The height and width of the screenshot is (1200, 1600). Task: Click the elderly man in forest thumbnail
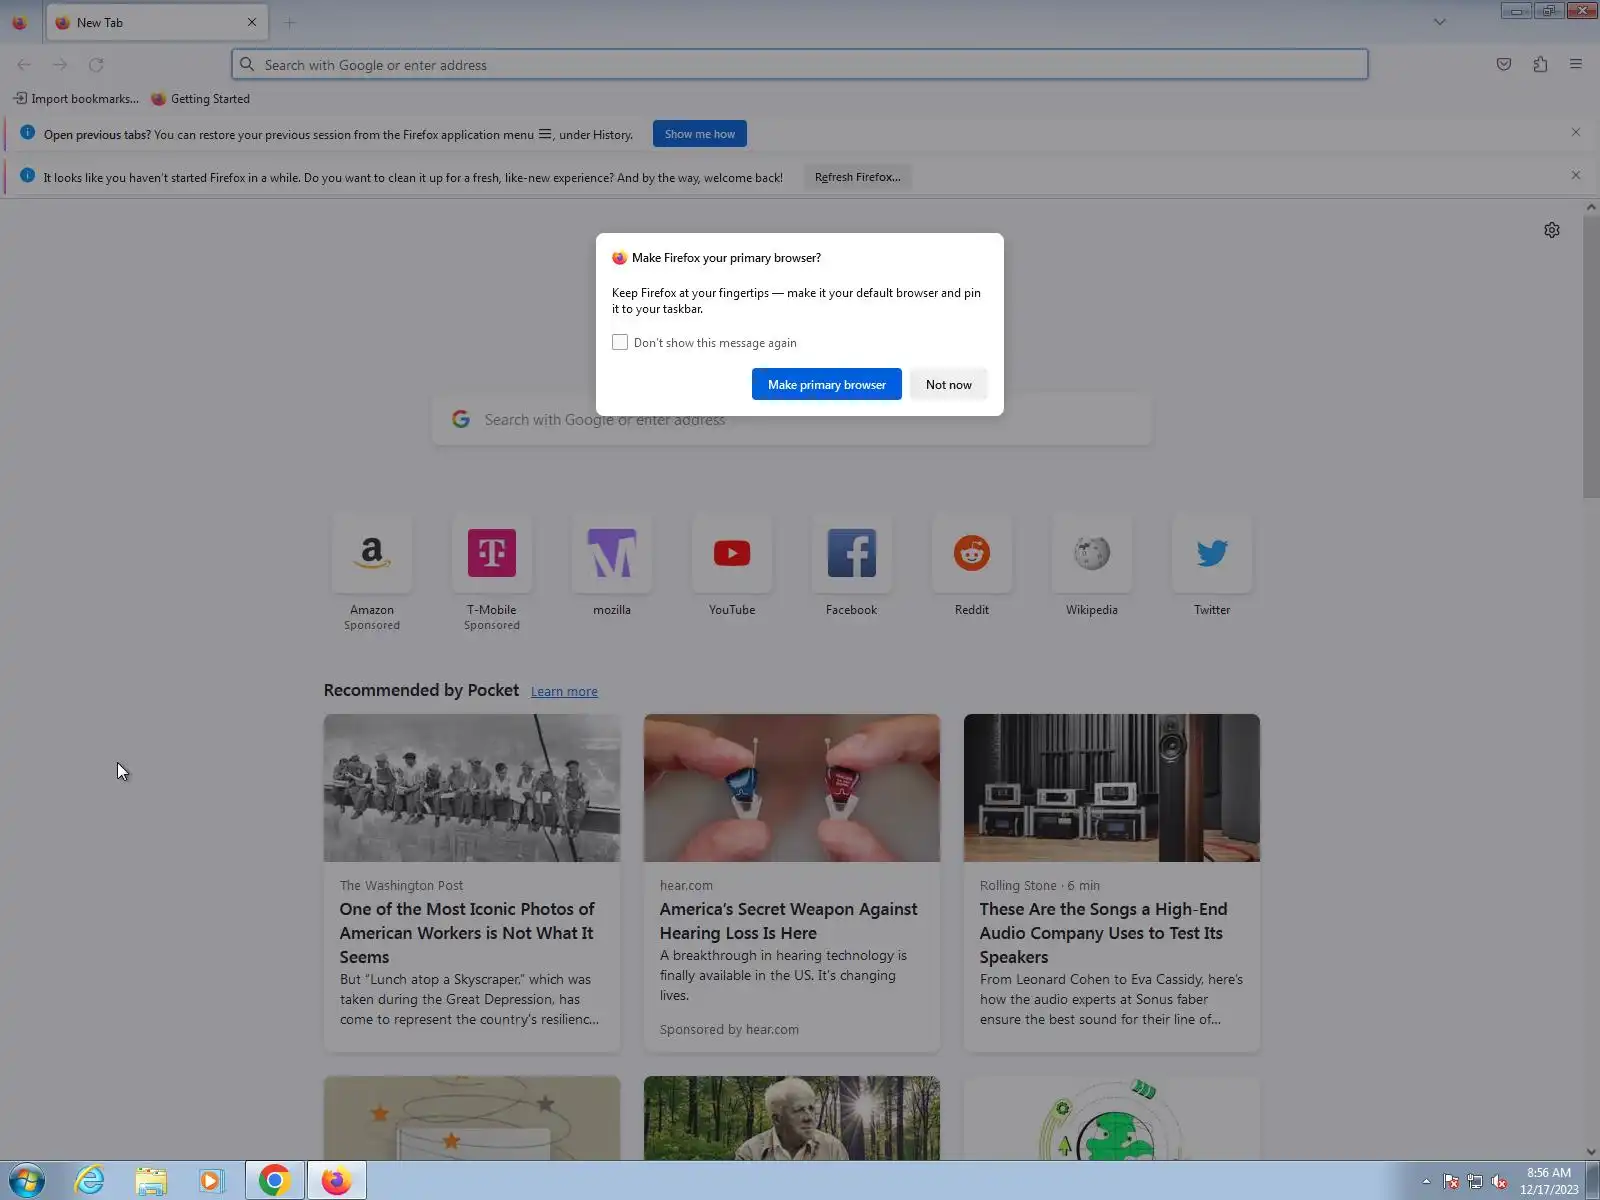(792, 1118)
